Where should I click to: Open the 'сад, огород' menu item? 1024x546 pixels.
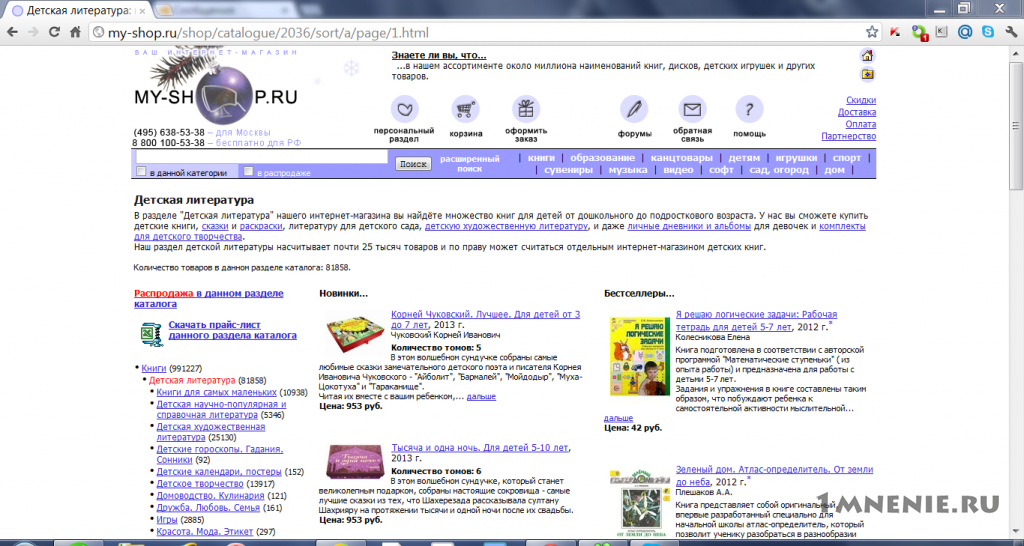pyautogui.click(x=779, y=170)
